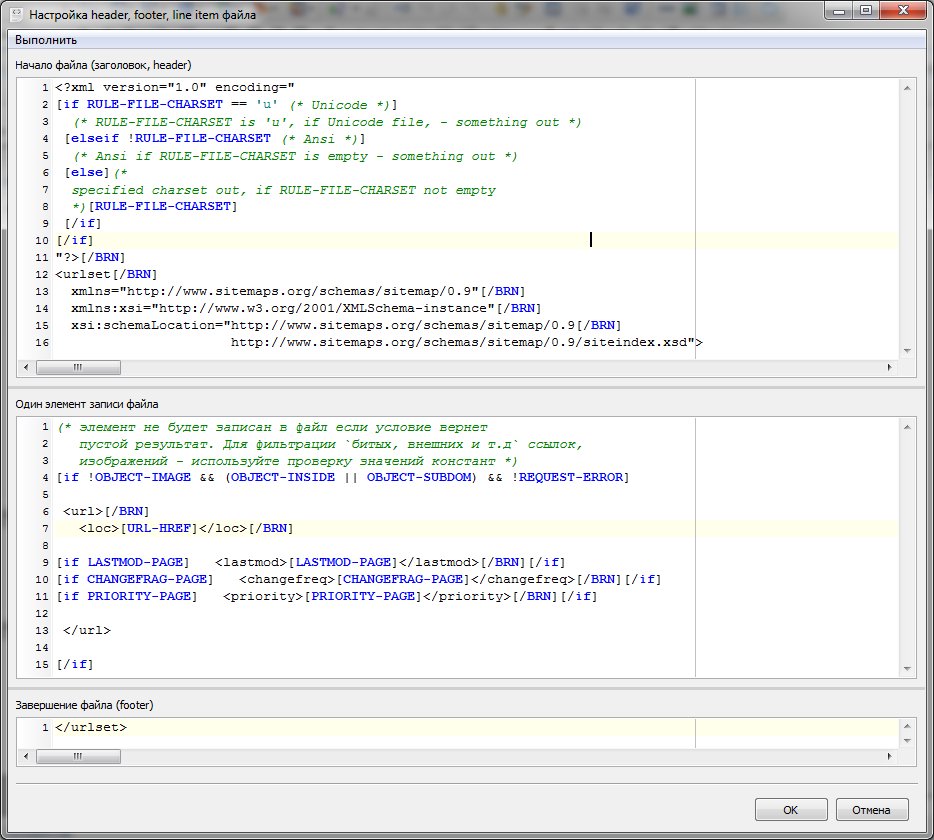Click the <urlset[/BRN] line in the header editor

106,274
